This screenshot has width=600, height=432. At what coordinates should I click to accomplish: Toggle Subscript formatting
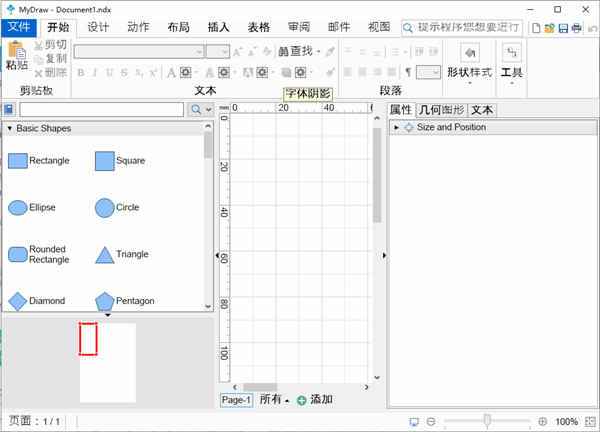pyautogui.click(x=139, y=72)
